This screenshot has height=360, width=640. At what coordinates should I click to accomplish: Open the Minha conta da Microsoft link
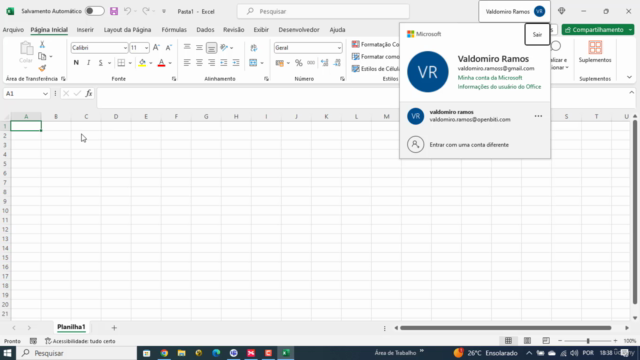490,78
